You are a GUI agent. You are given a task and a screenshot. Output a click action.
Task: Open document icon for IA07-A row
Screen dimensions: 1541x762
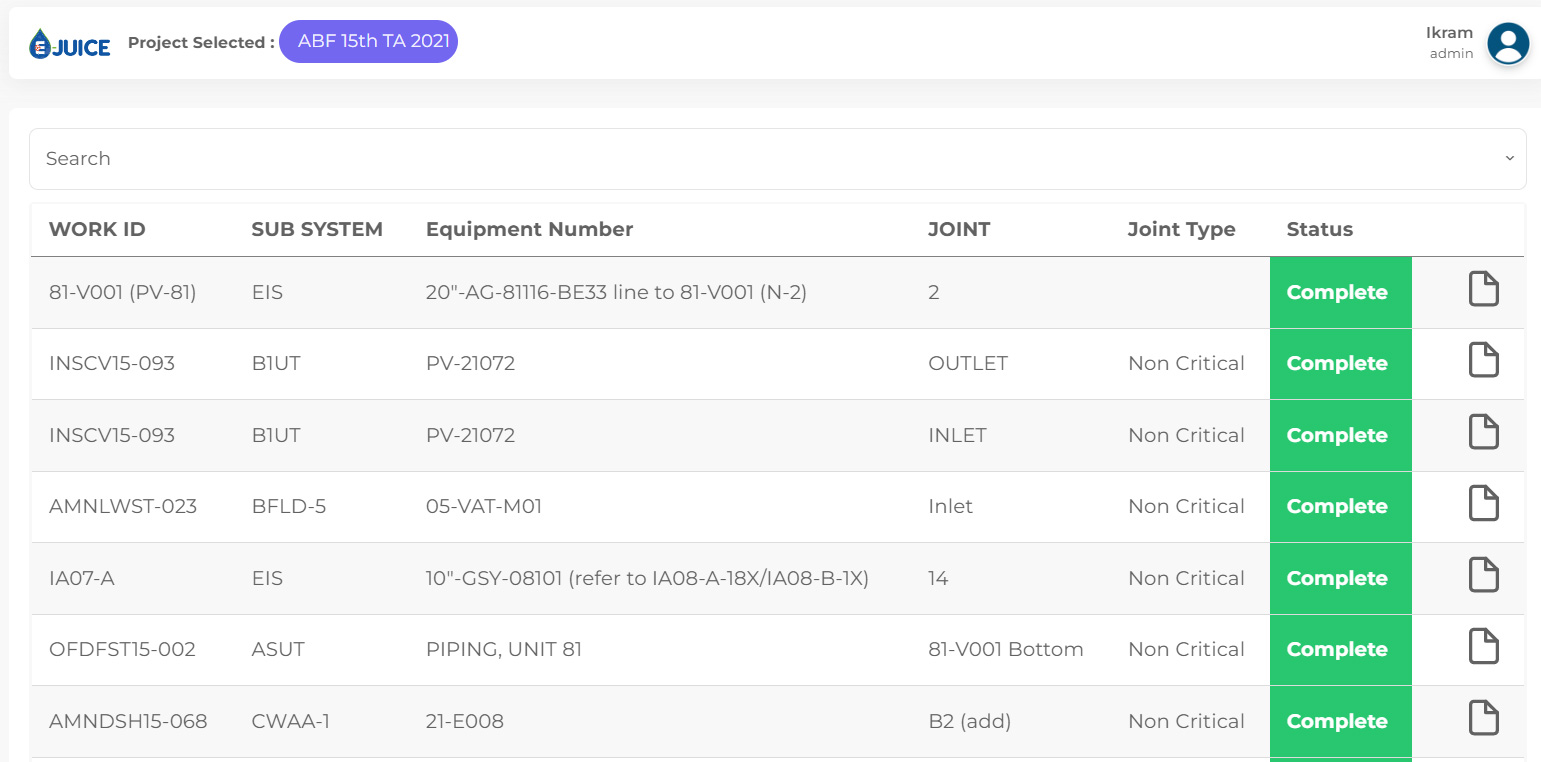coord(1483,575)
